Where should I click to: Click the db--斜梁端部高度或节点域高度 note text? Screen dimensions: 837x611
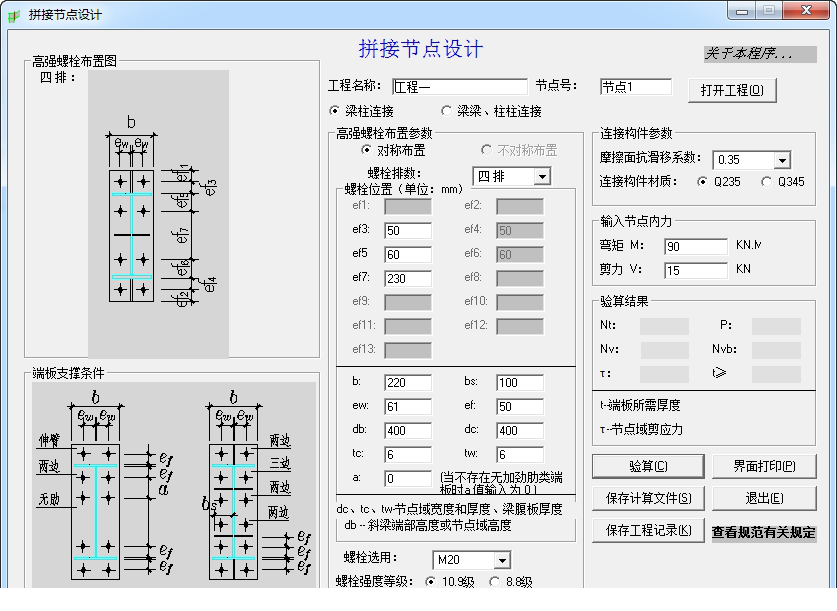(428, 526)
